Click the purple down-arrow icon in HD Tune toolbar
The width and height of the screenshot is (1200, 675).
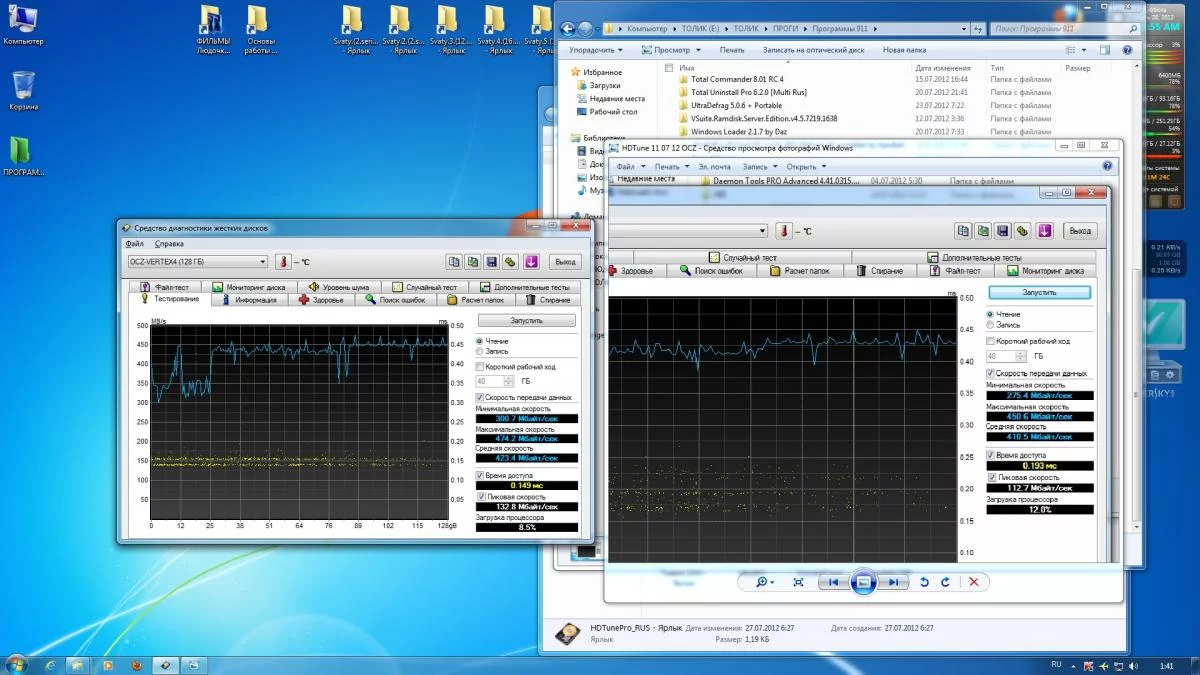[x=531, y=262]
